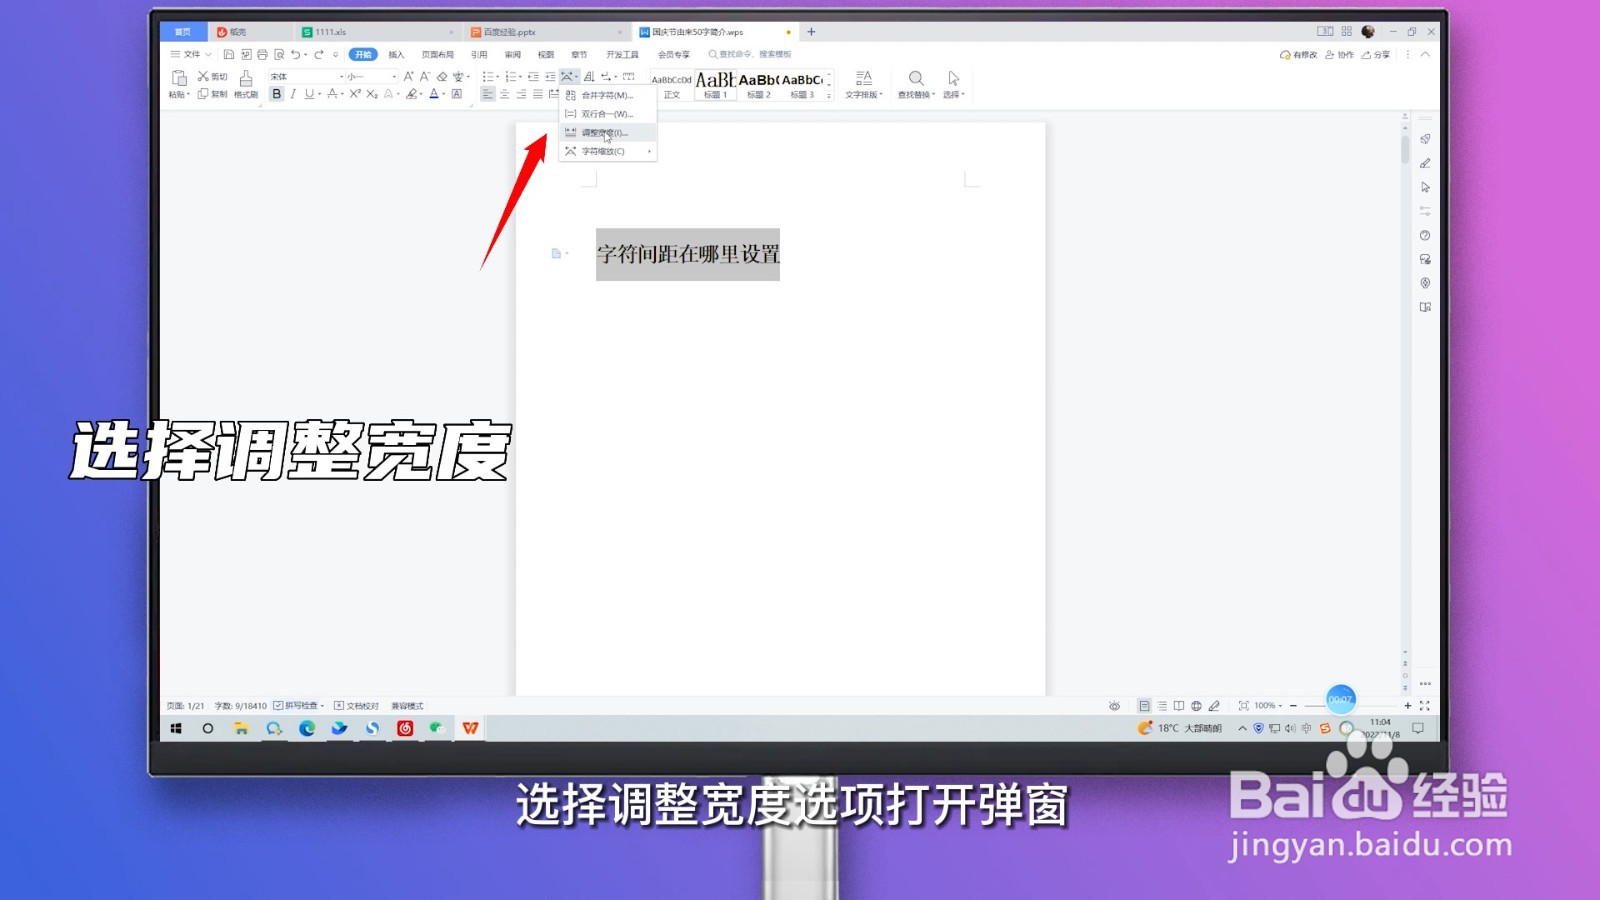Open the 审阅 ribbon tab
This screenshot has width=1600, height=900.
tap(513, 55)
